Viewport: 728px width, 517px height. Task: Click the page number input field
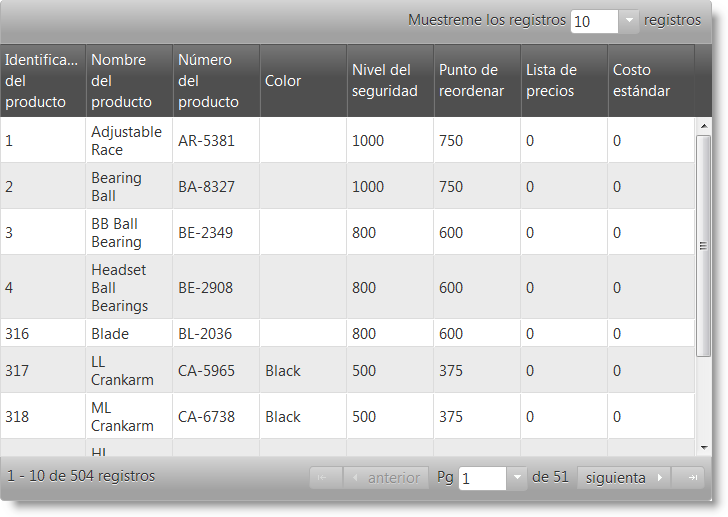(483, 478)
